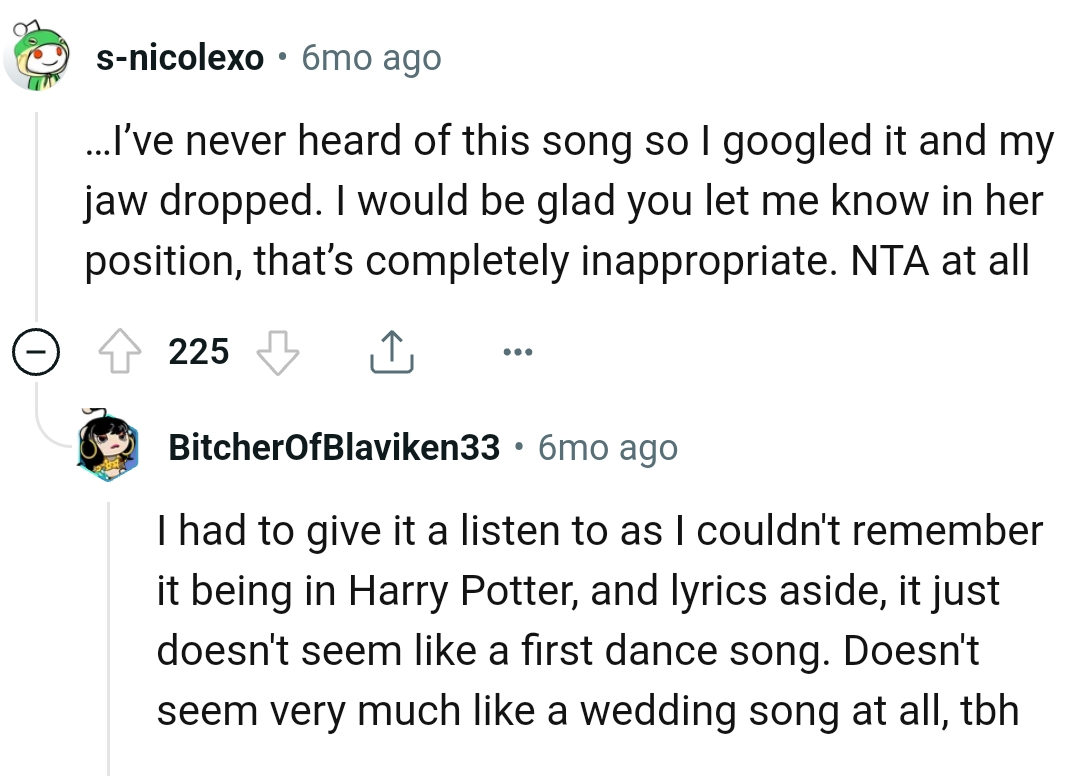This screenshot has width=1080, height=776.
Task: Open BitcherOfBlaviken33's profile
Action: (x=331, y=448)
